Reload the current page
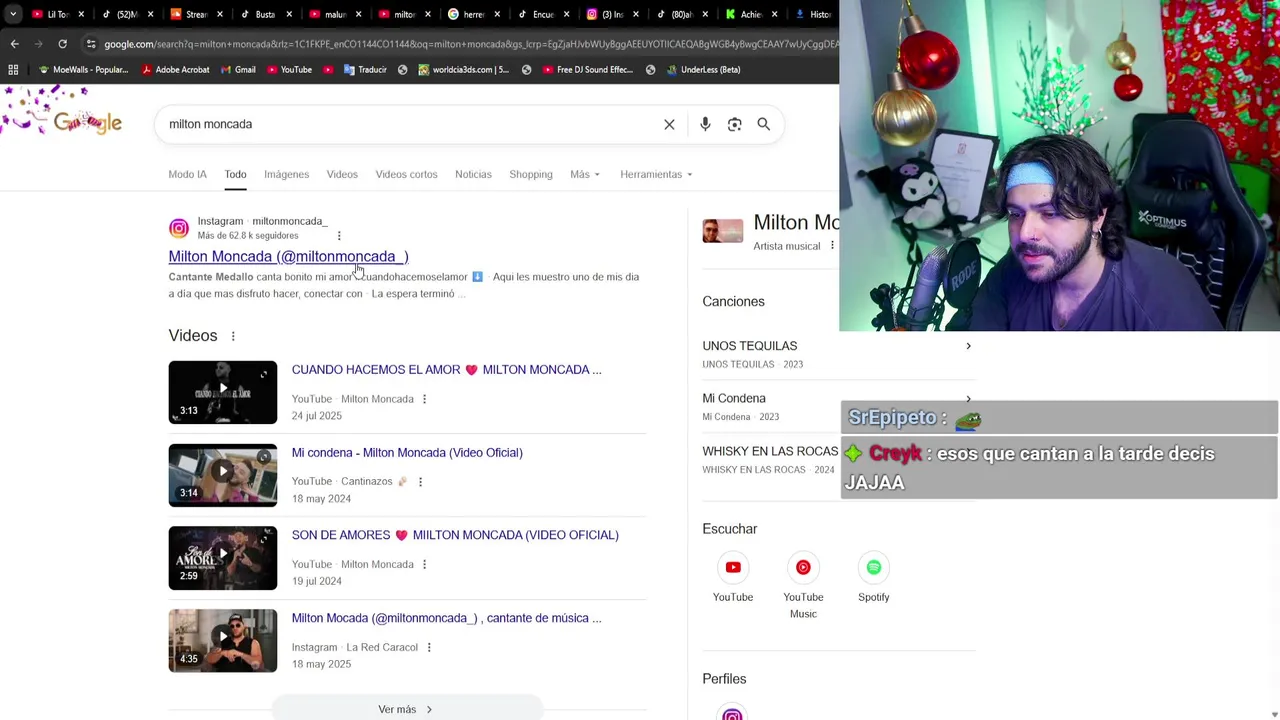The image size is (1280, 720). [62, 44]
